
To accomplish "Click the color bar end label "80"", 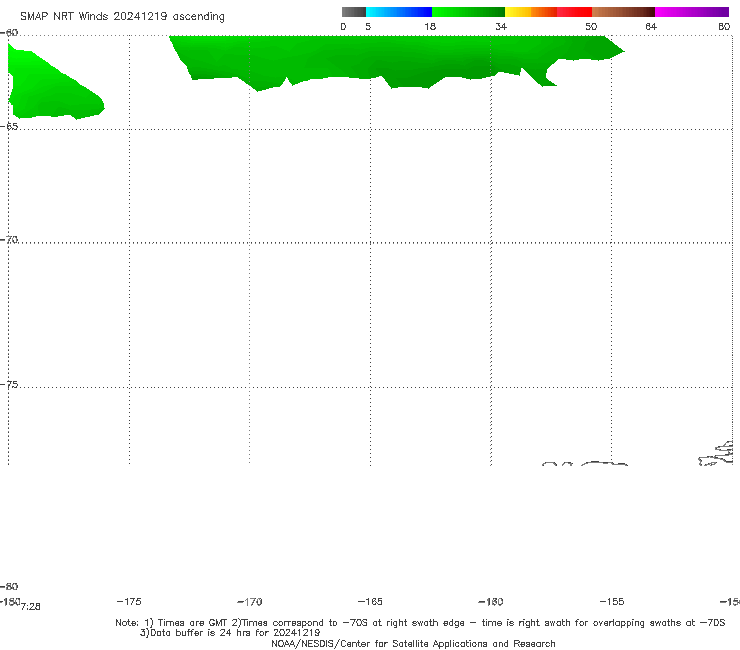I will 724,26.
